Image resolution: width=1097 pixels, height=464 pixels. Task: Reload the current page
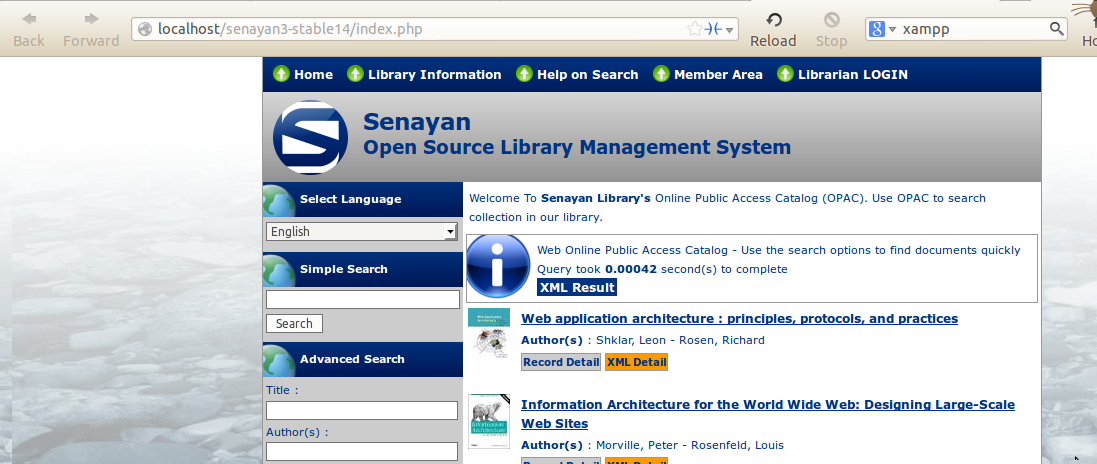[x=773, y=20]
